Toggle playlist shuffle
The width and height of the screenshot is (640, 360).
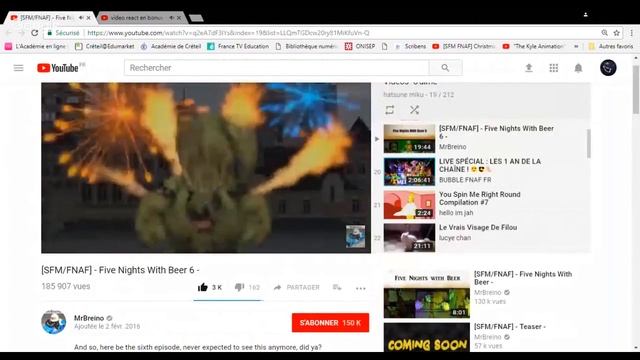(x=414, y=109)
